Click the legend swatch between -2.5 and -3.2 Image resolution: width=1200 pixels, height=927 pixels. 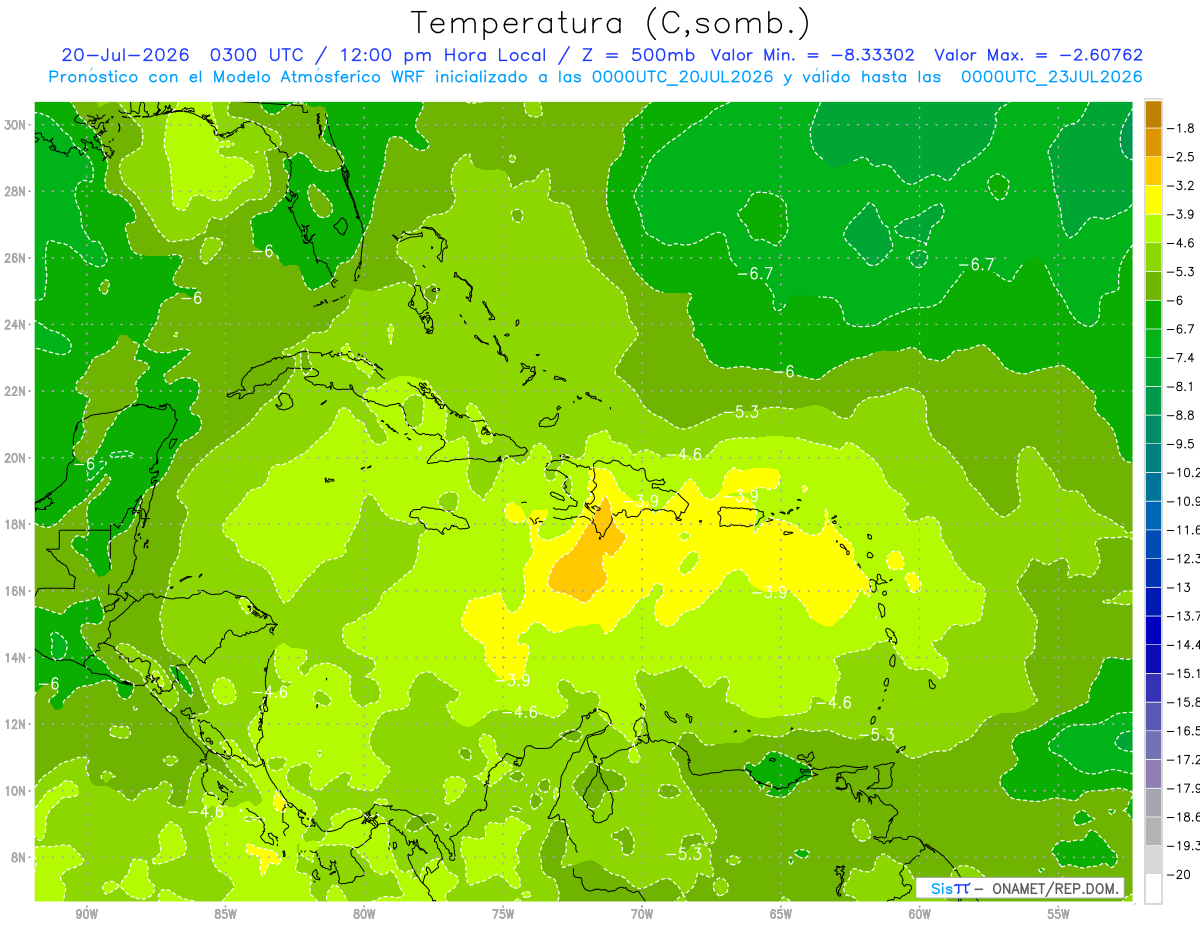click(x=1153, y=172)
